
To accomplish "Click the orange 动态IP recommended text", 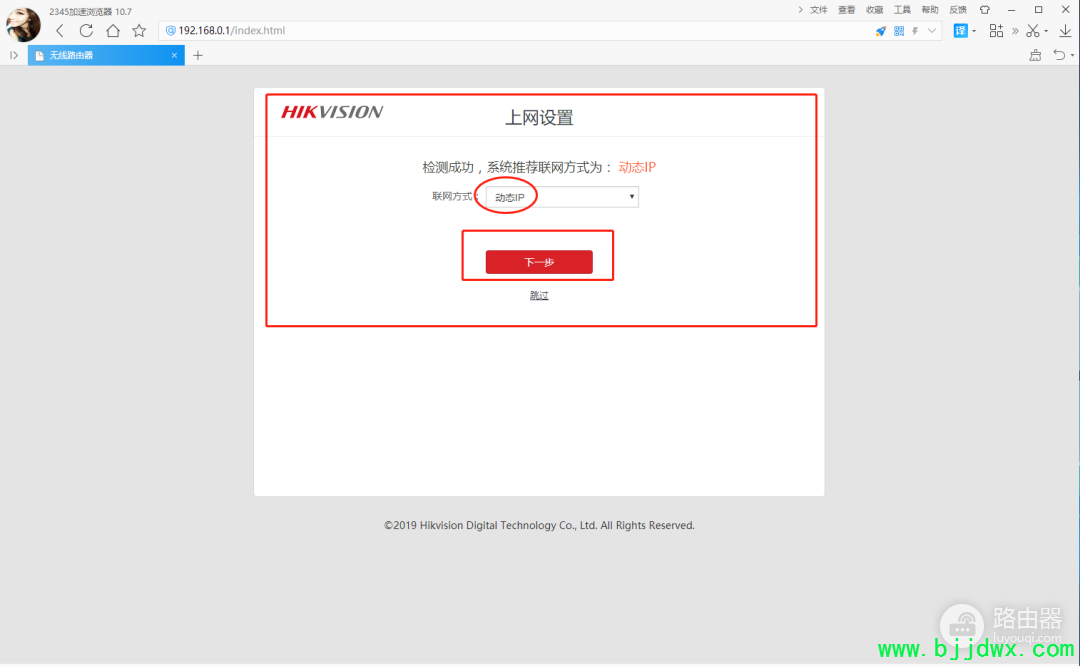I will (637, 167).
